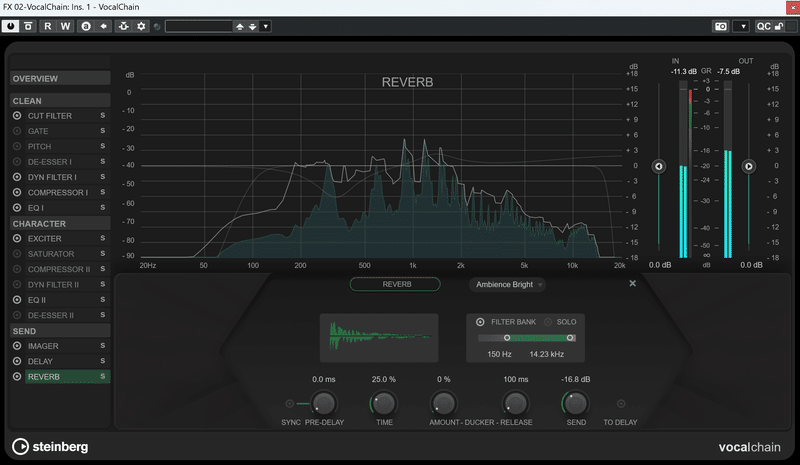Click the CHARACTER section header
This screenshot has height=465, width=800.
[60, 224]
